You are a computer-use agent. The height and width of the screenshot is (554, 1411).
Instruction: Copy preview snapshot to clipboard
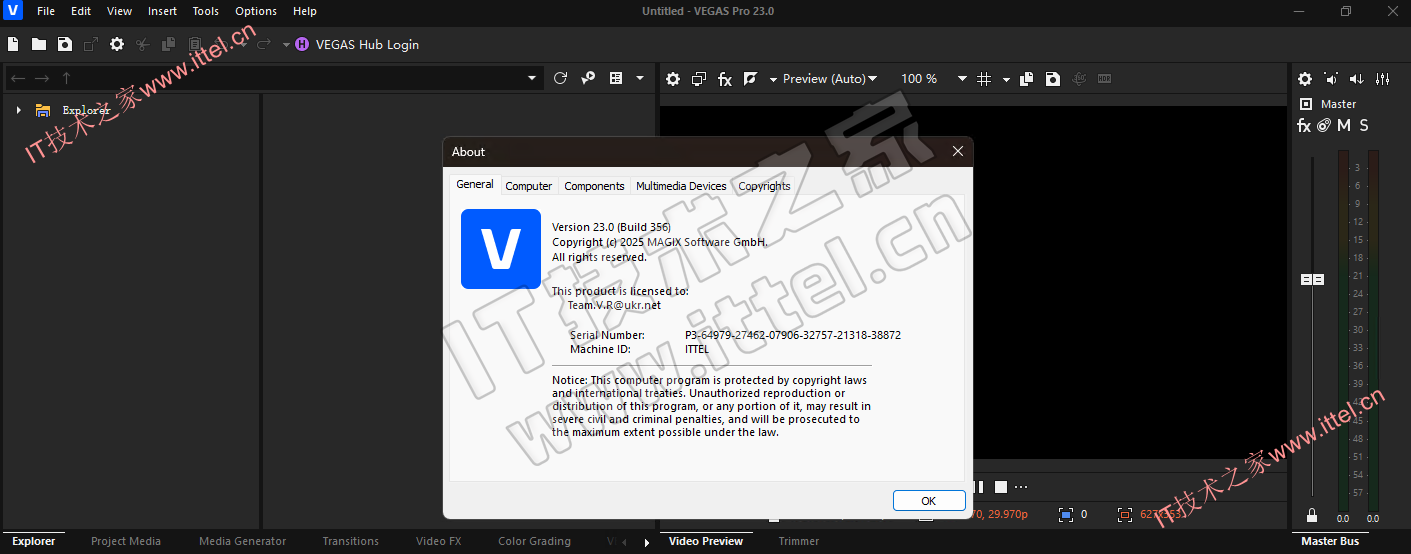(1026, 79)
